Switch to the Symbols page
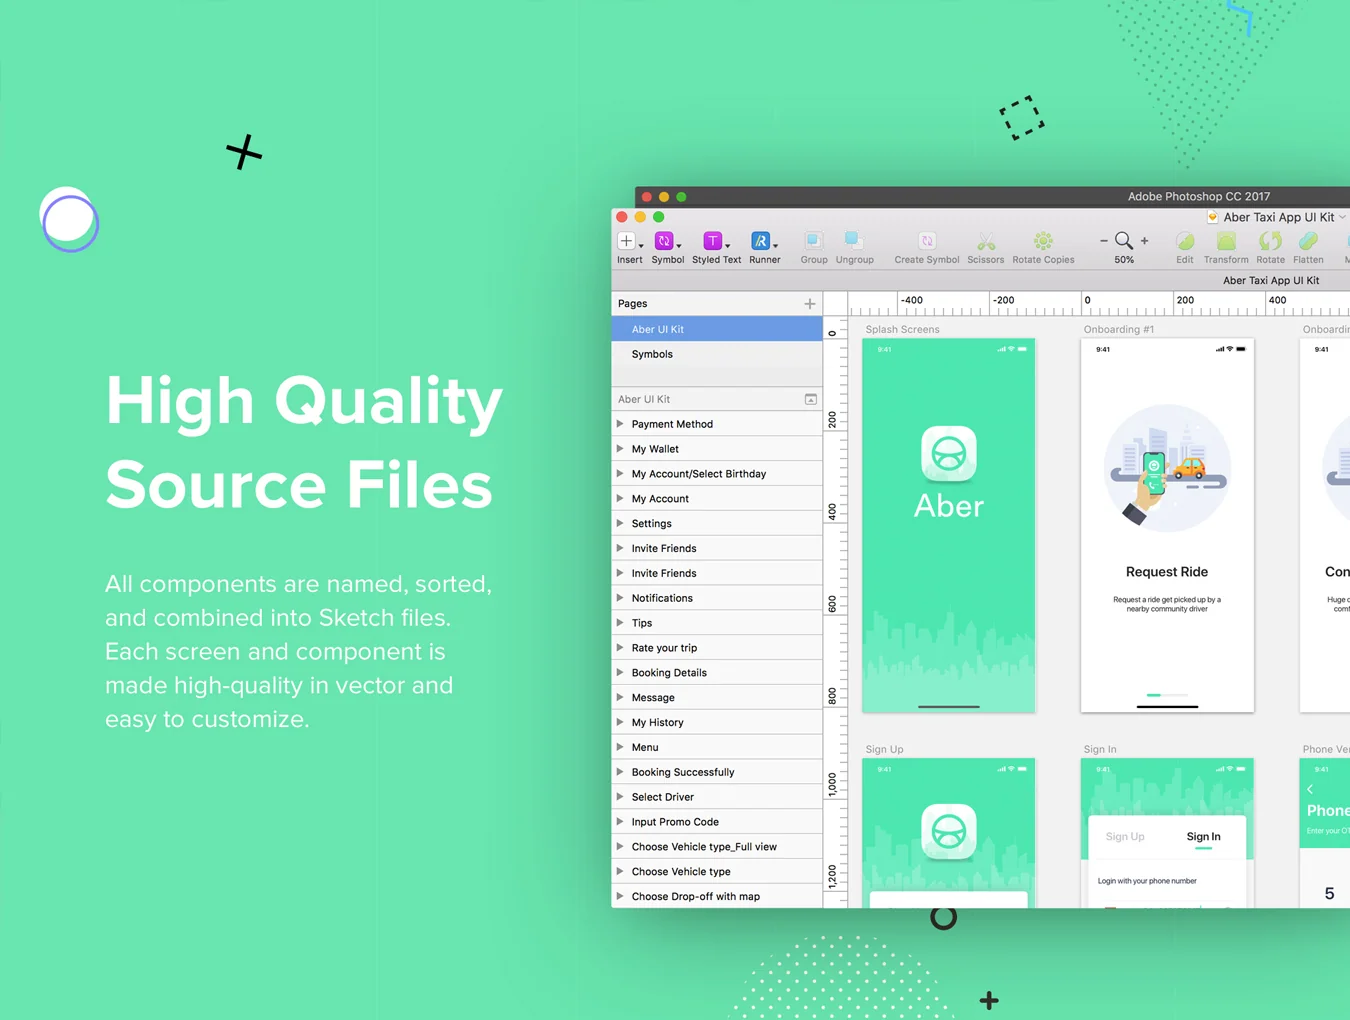 [x=717, y=354]
